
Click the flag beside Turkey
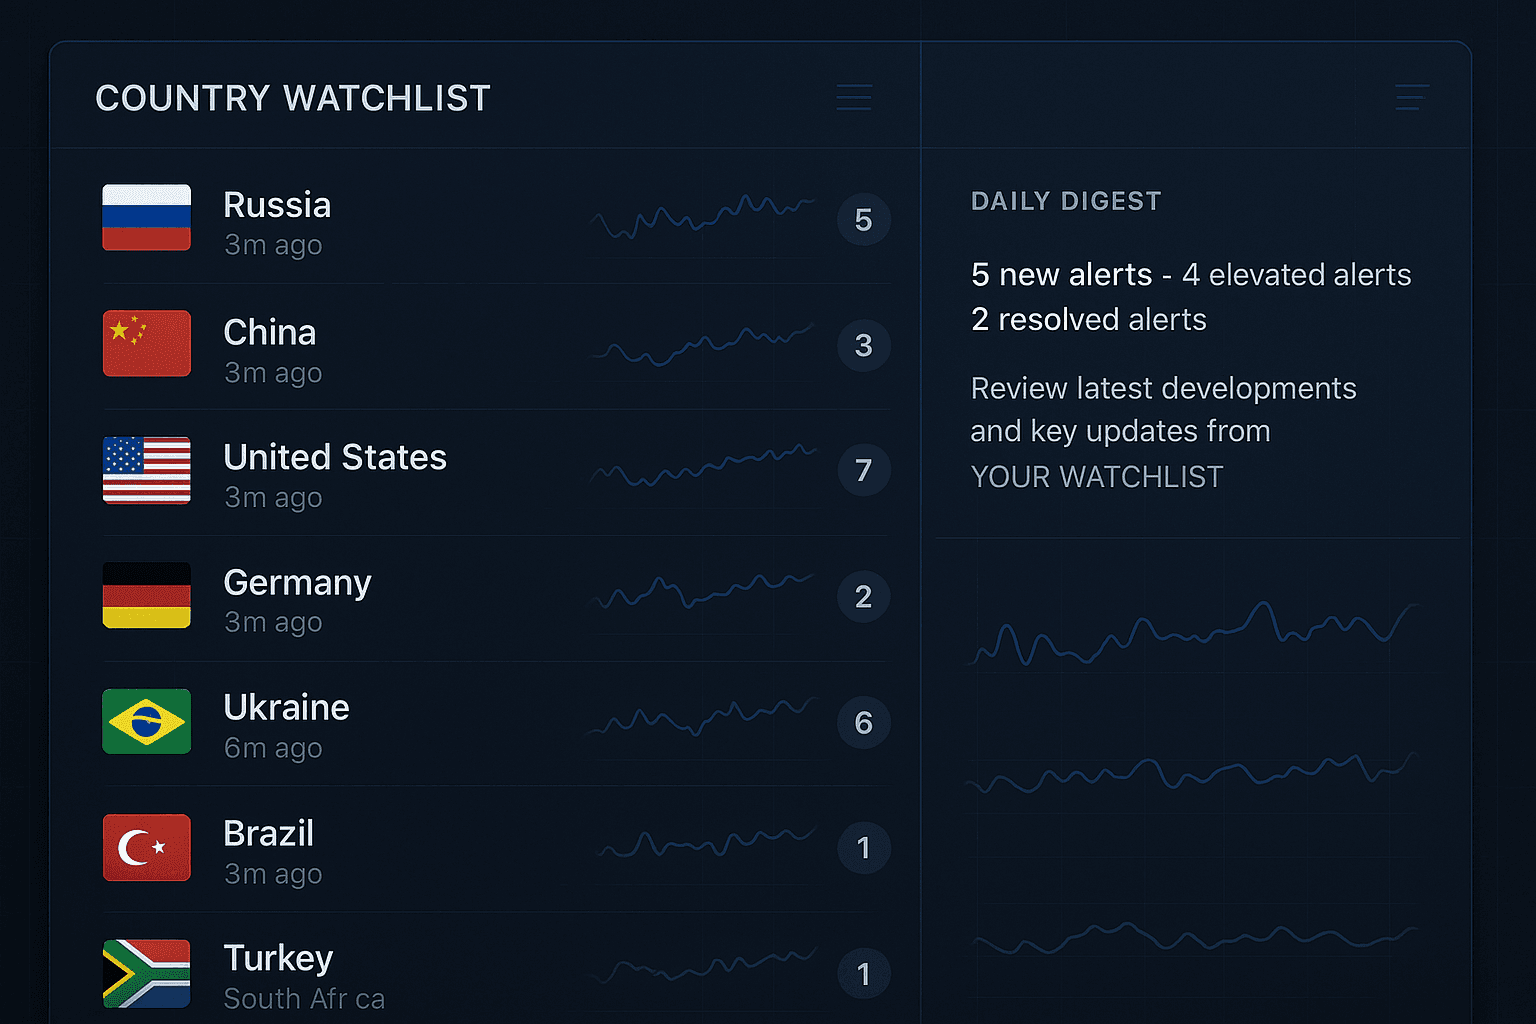[146, 971]
